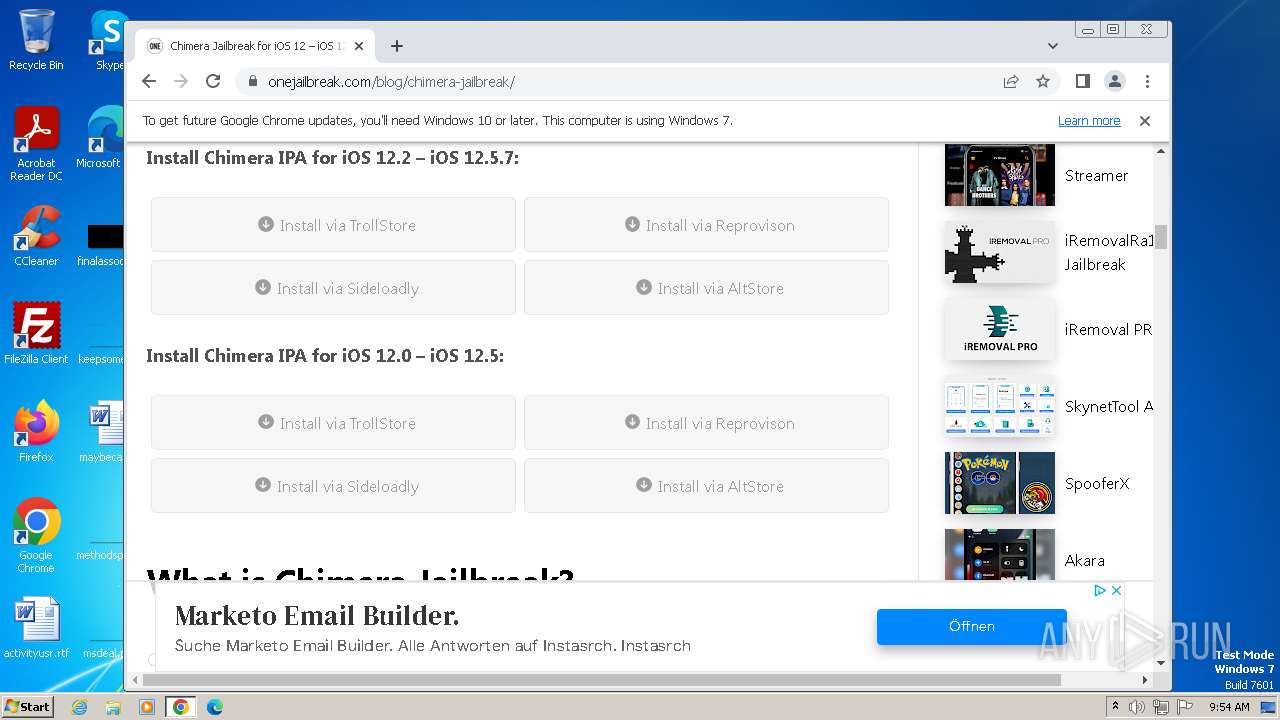Click the scroll-down arrow of the window scrollbar
The image size is (1280, 720).
click(x=1160, y=663)
